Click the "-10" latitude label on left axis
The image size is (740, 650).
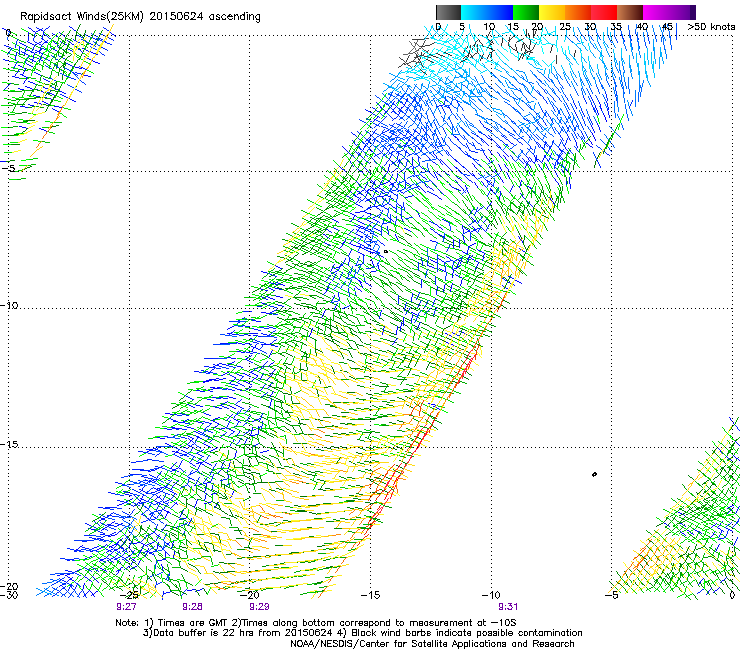point(9,305)
